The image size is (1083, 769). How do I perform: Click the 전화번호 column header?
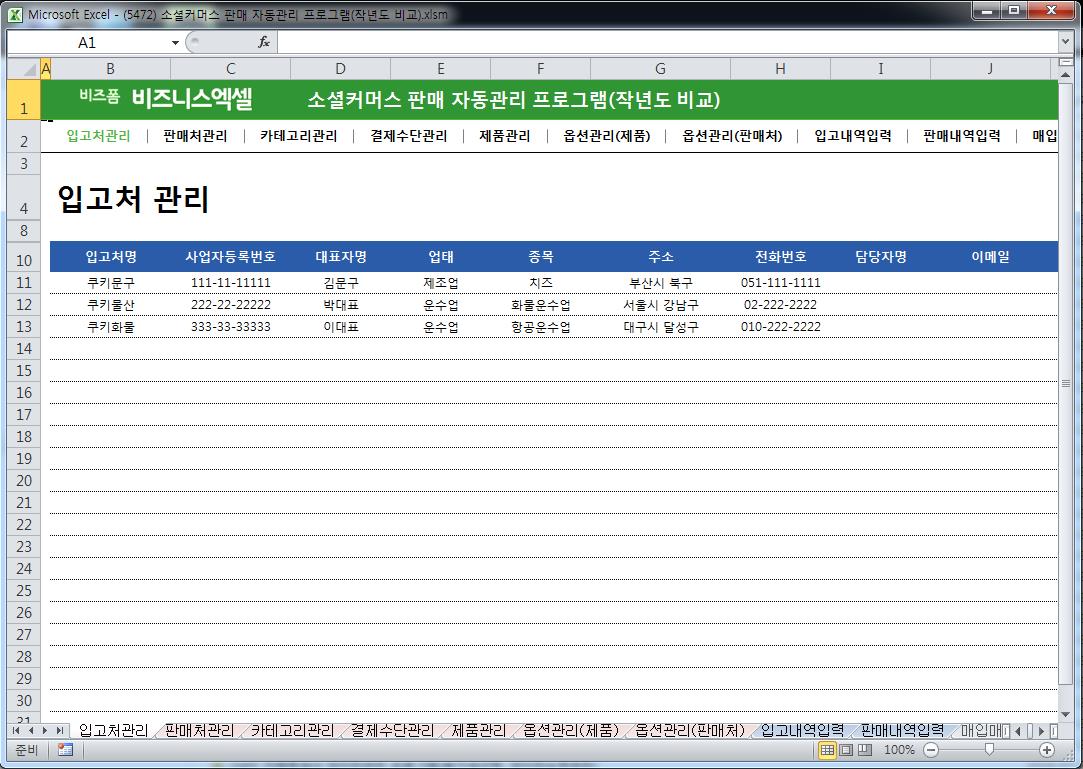pyautogui.click(x=780, y=257)
